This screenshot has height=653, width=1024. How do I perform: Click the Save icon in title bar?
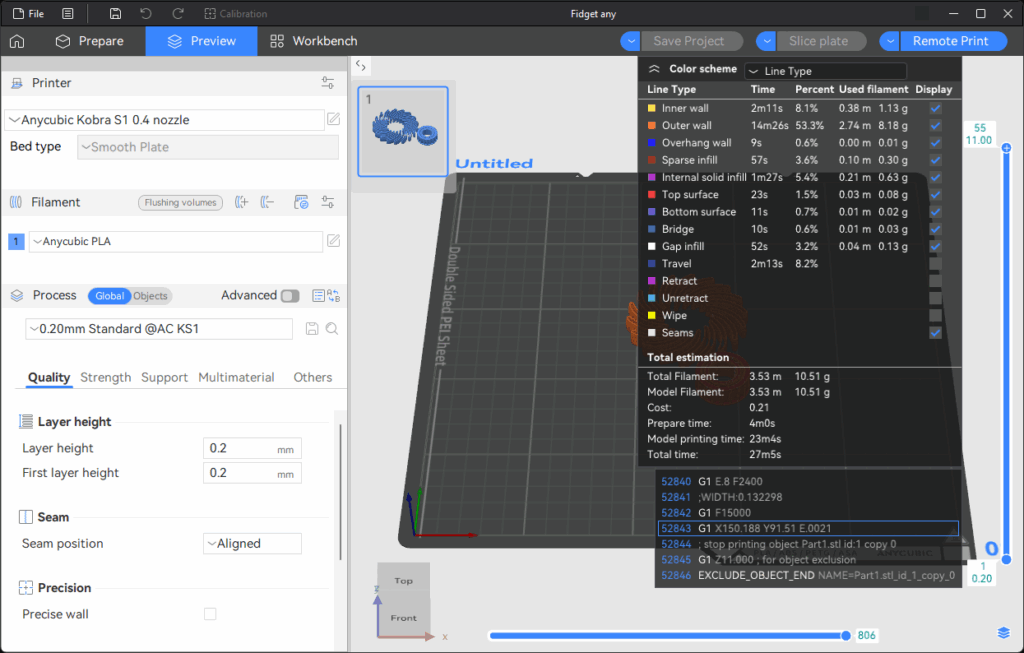tap(116, 14)
